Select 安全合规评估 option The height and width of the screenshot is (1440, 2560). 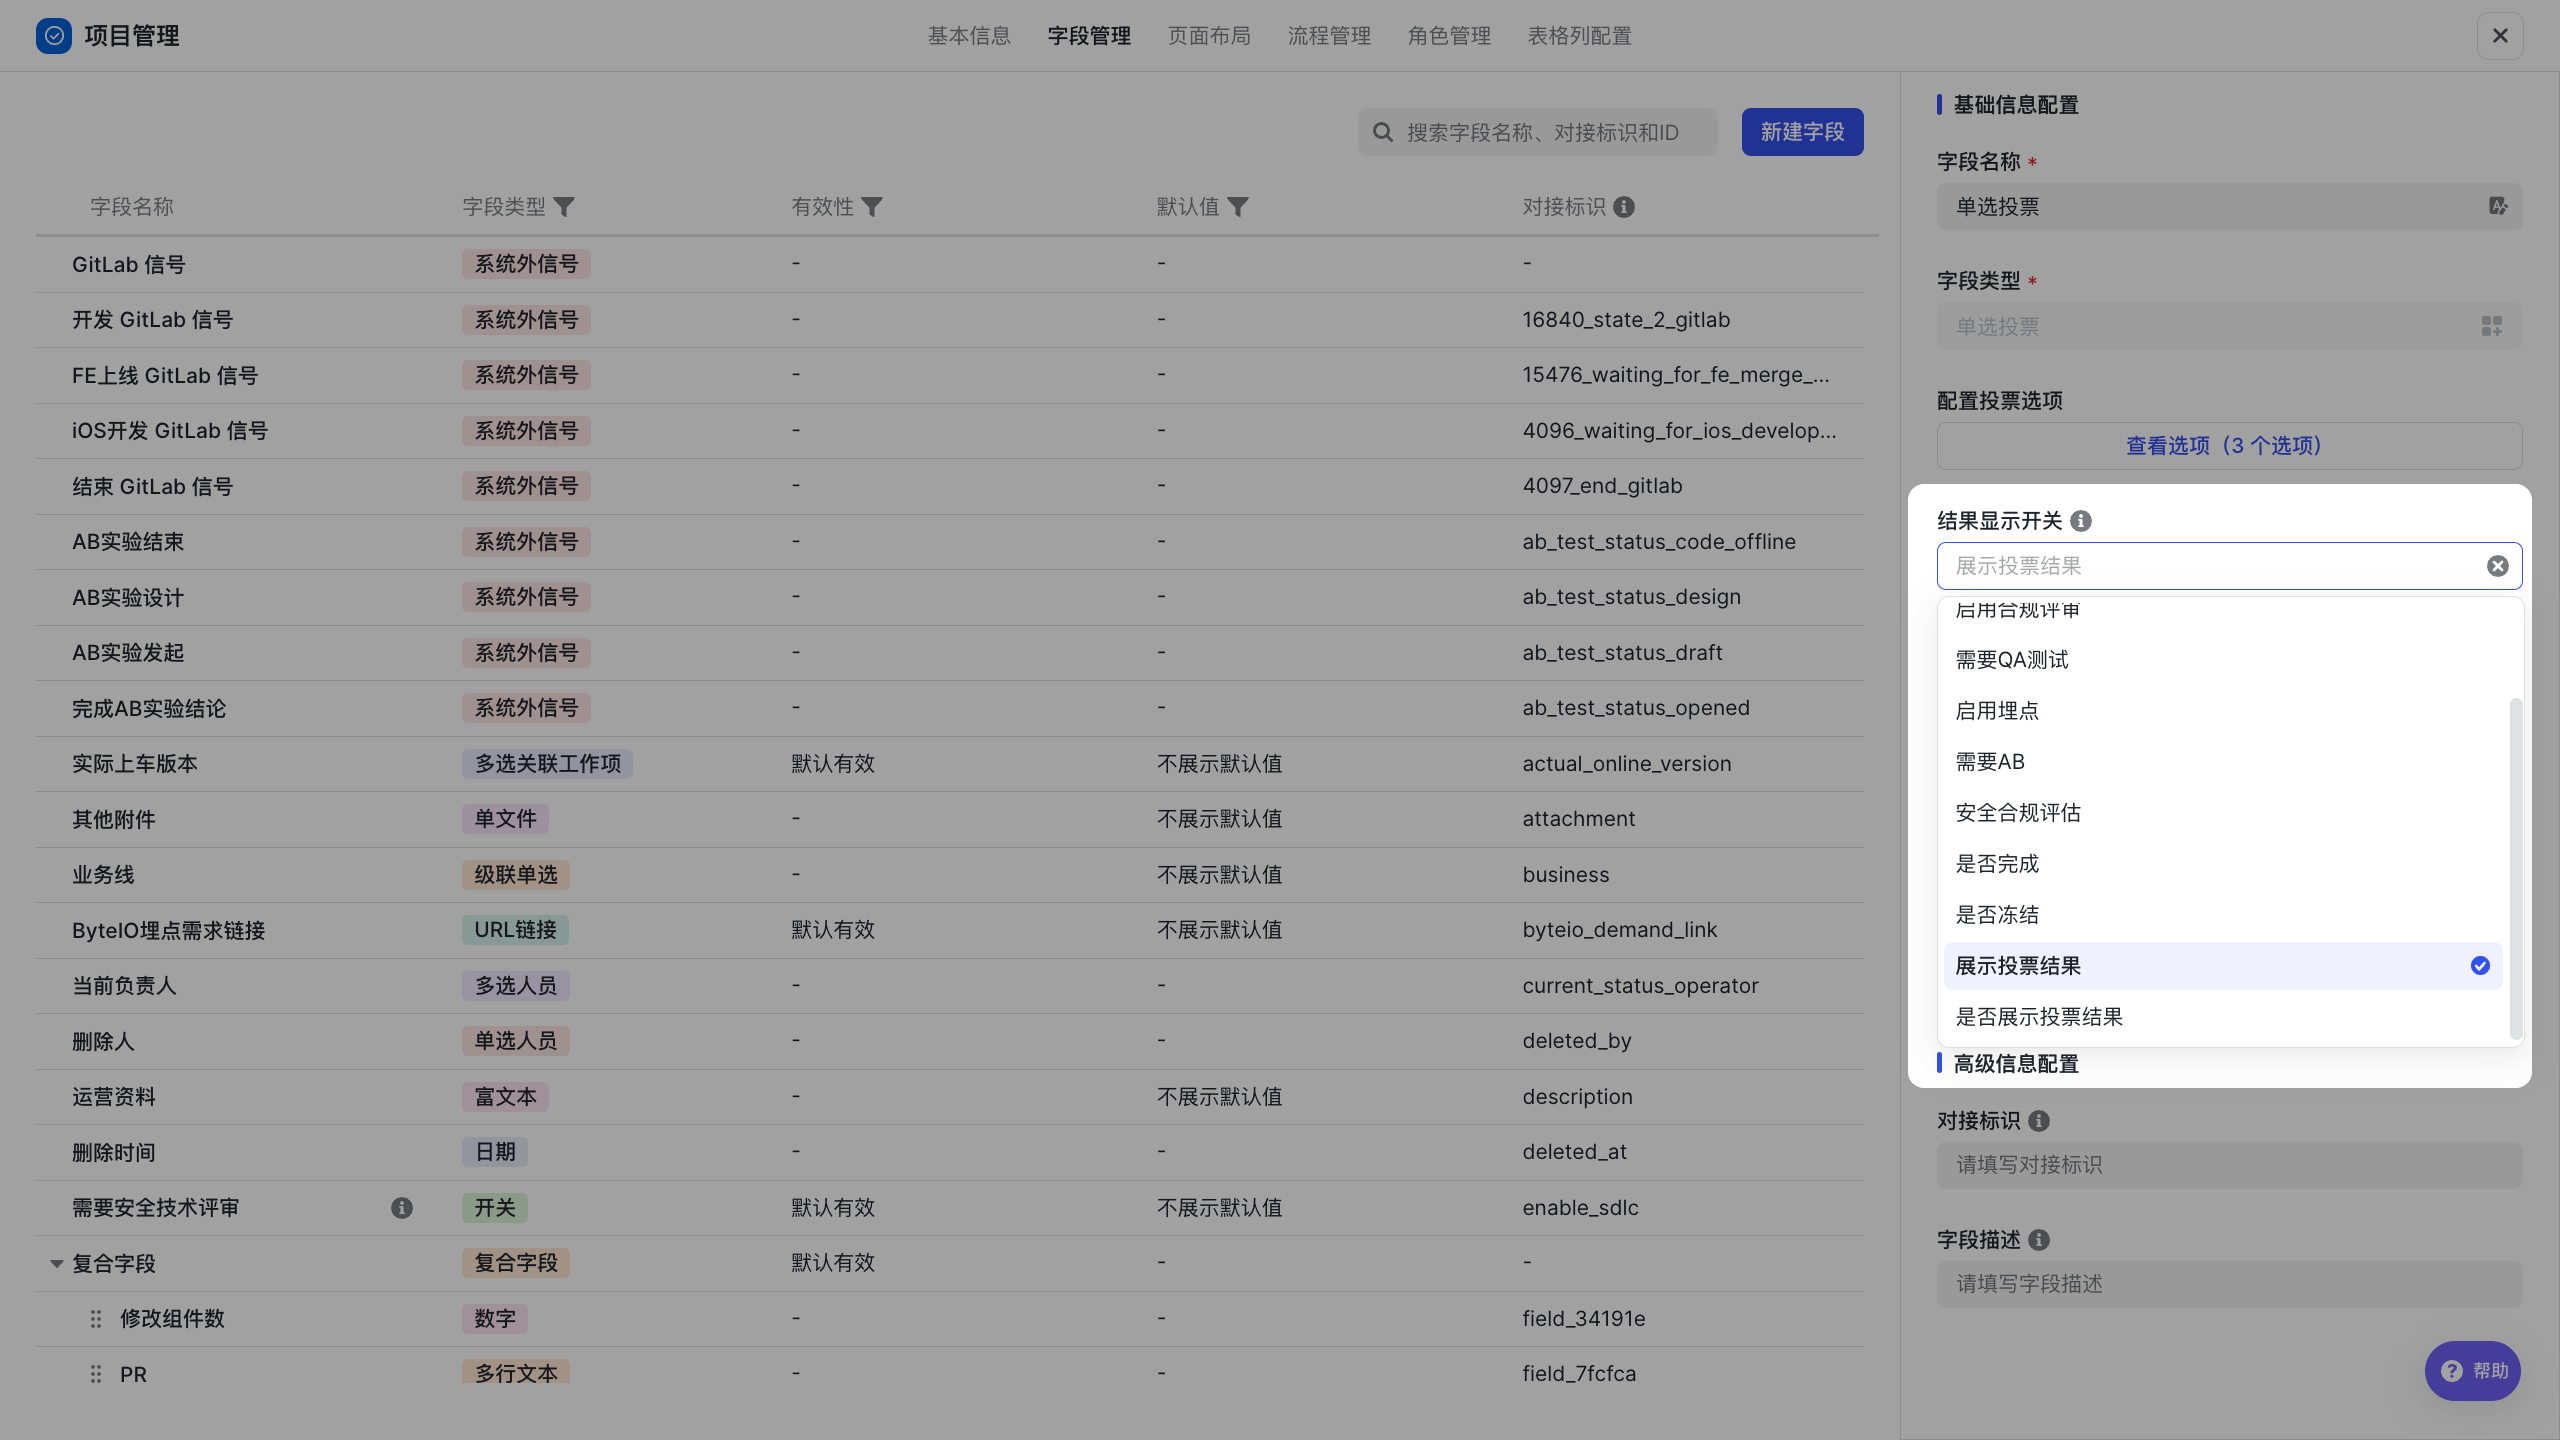tap(2223, 813)
